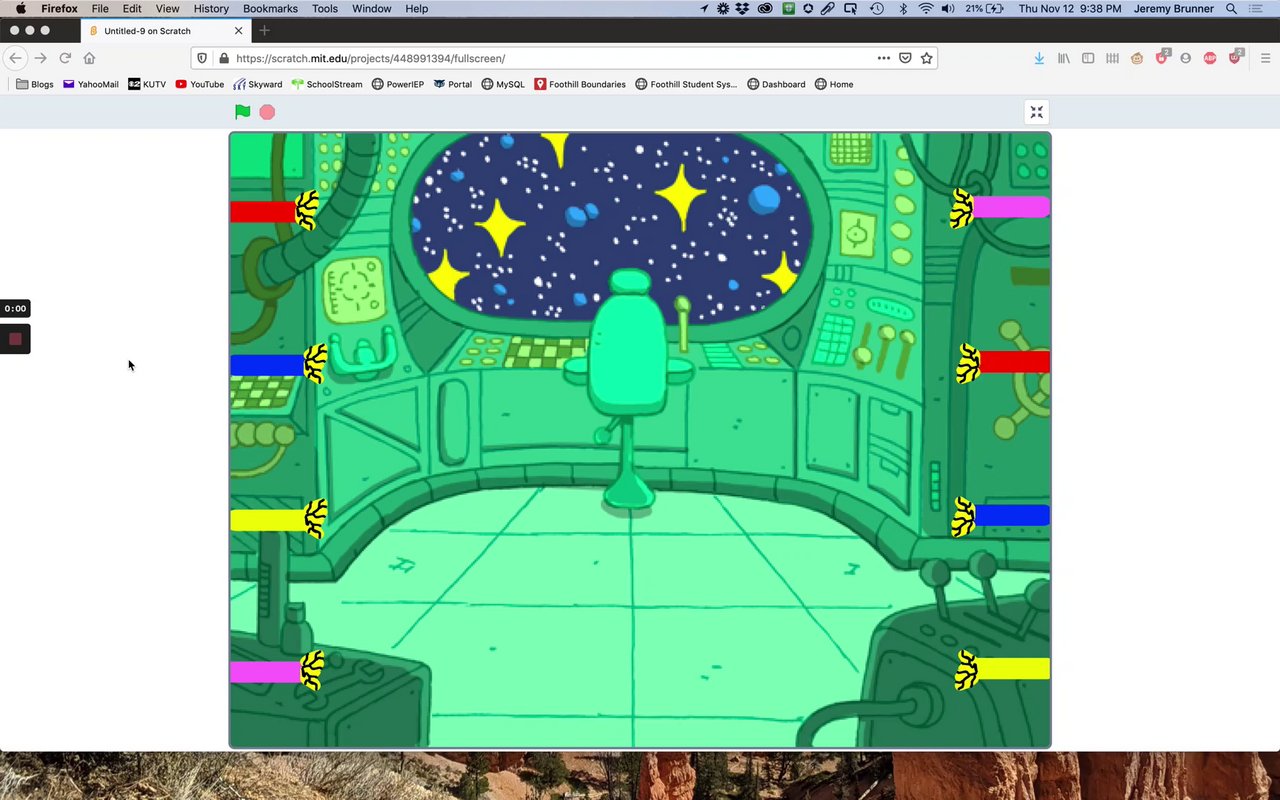
Task: Click the magenta bar on right side
Action: (x=1011, y=207)
